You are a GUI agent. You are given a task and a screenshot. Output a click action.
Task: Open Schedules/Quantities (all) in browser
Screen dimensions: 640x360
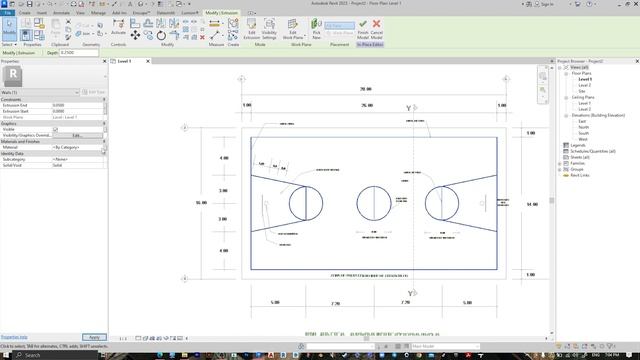593,151
